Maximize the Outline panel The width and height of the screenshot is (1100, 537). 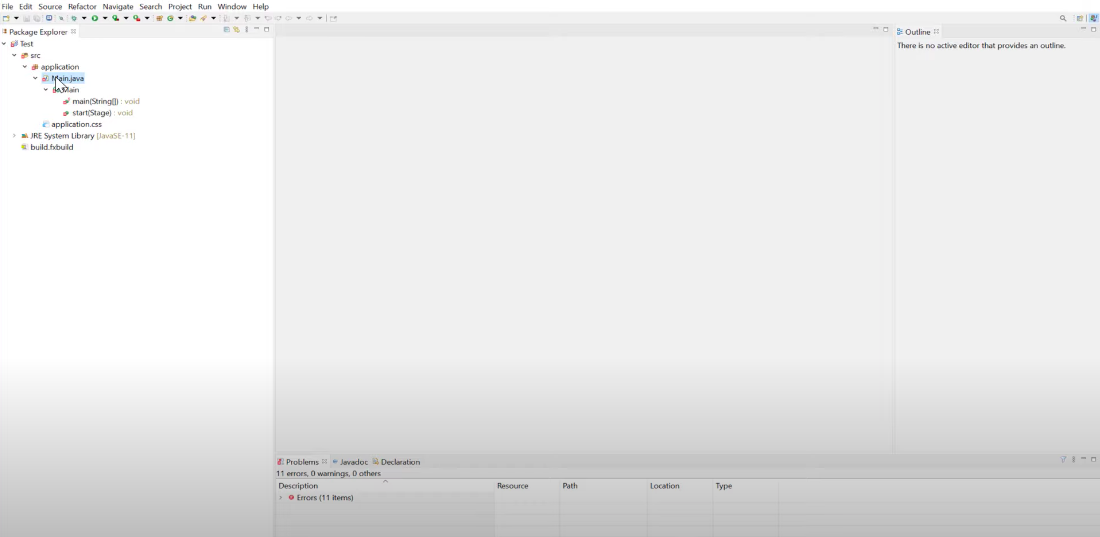pyautogui.click(x=1093, y=29)
